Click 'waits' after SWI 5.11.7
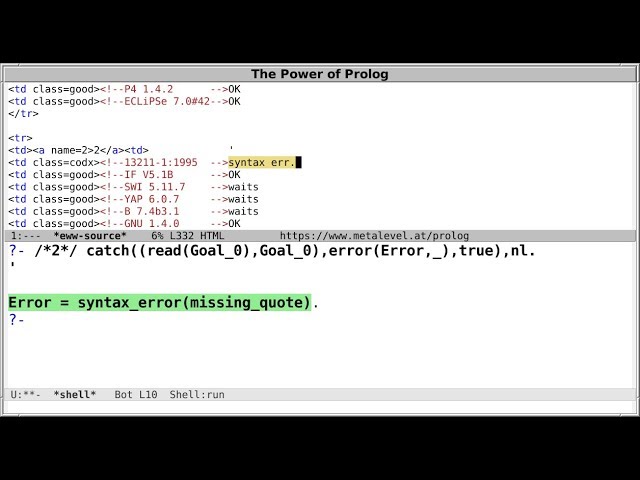The height and width of the screenshot is (480, 640). [x=243, y=187]
